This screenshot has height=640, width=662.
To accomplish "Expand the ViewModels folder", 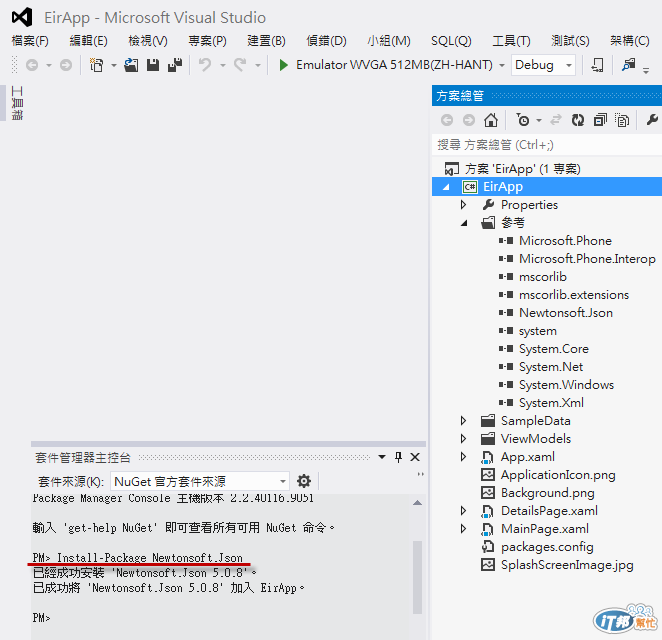I will pyautogui.click(x=464, y=439).
